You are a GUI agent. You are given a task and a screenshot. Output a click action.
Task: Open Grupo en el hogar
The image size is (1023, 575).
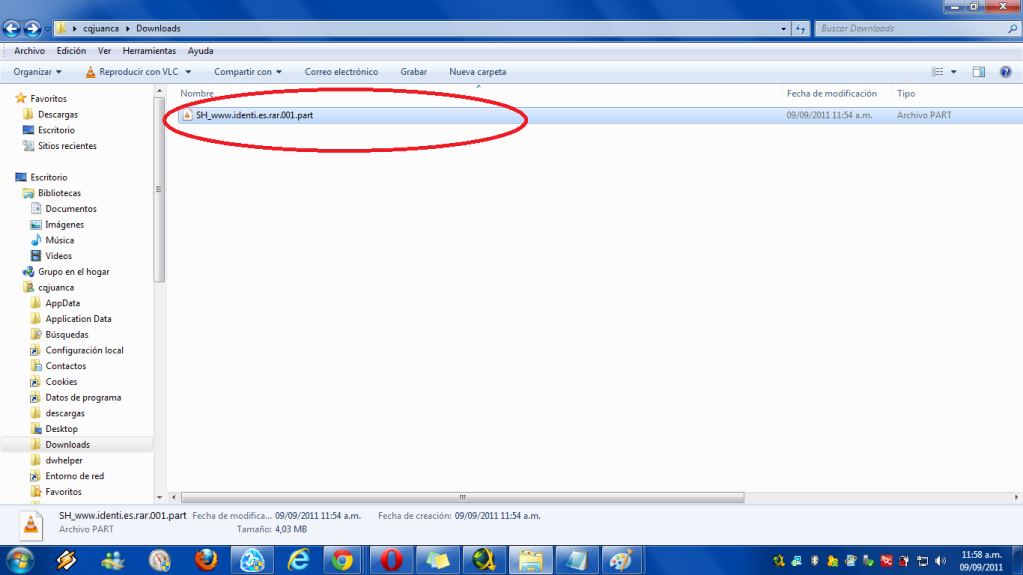(x=73, y=272)
